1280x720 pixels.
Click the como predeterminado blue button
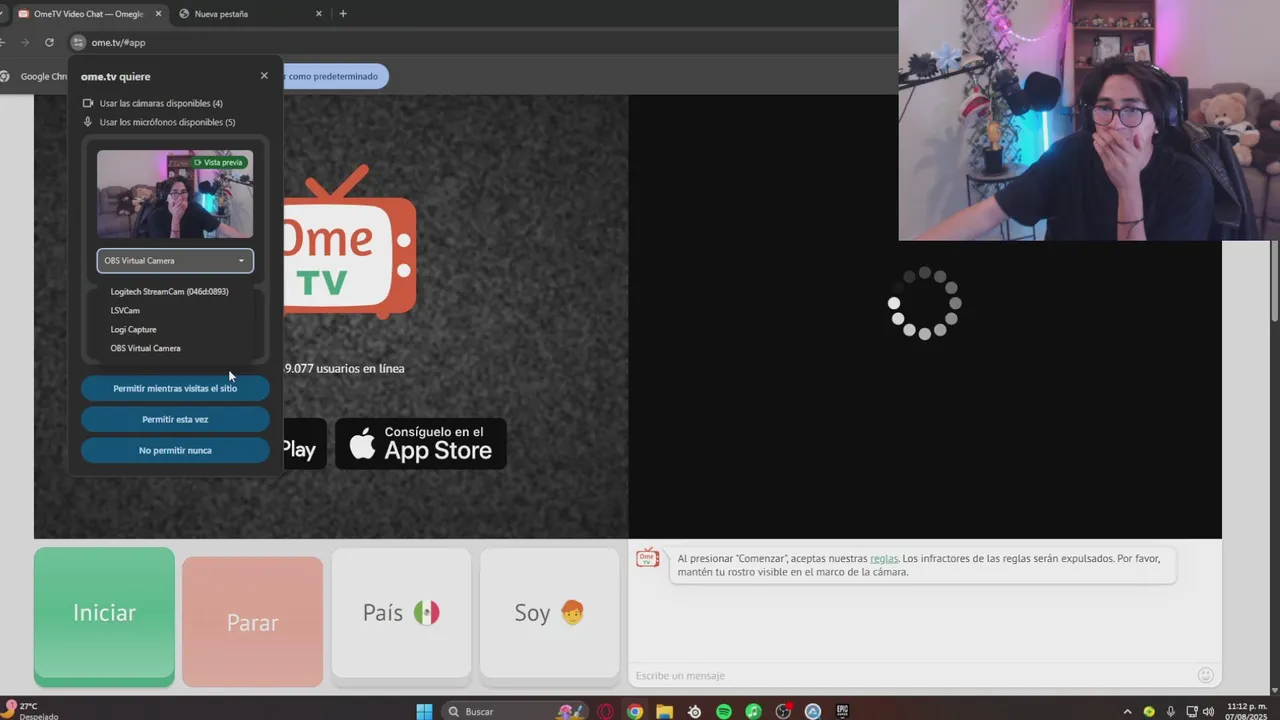click(335, 76)
